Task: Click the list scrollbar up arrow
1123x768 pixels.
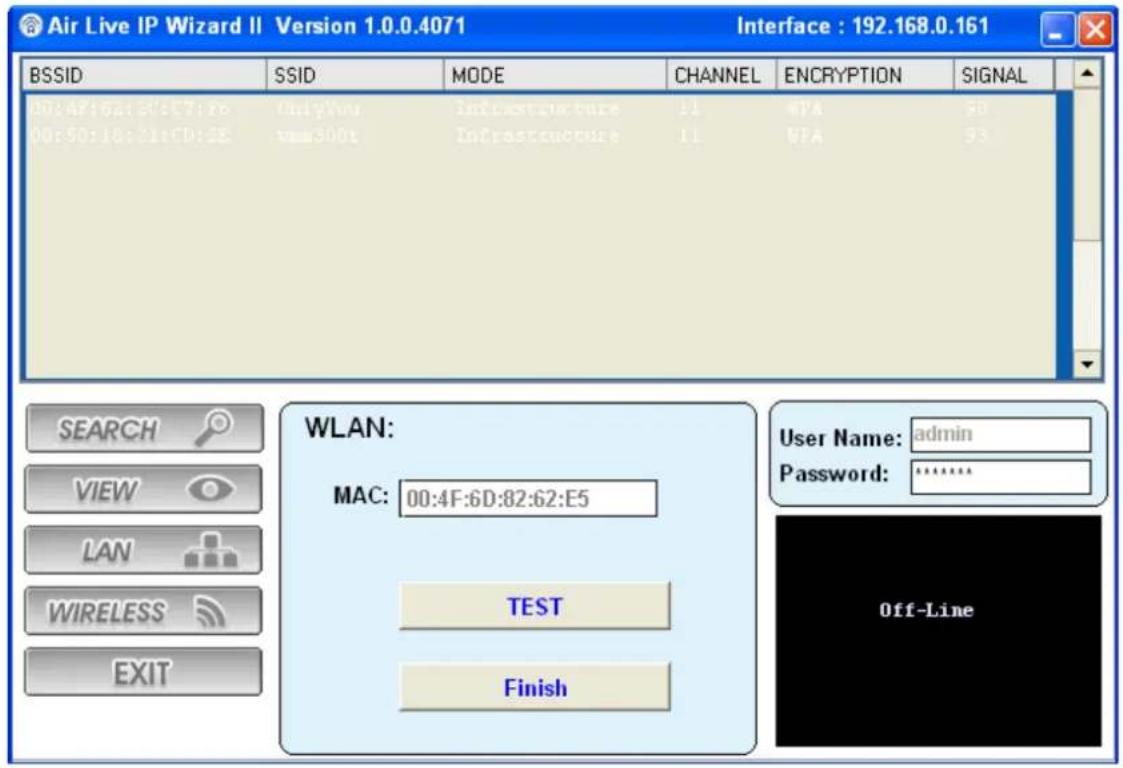Action: click(1087, 74)
